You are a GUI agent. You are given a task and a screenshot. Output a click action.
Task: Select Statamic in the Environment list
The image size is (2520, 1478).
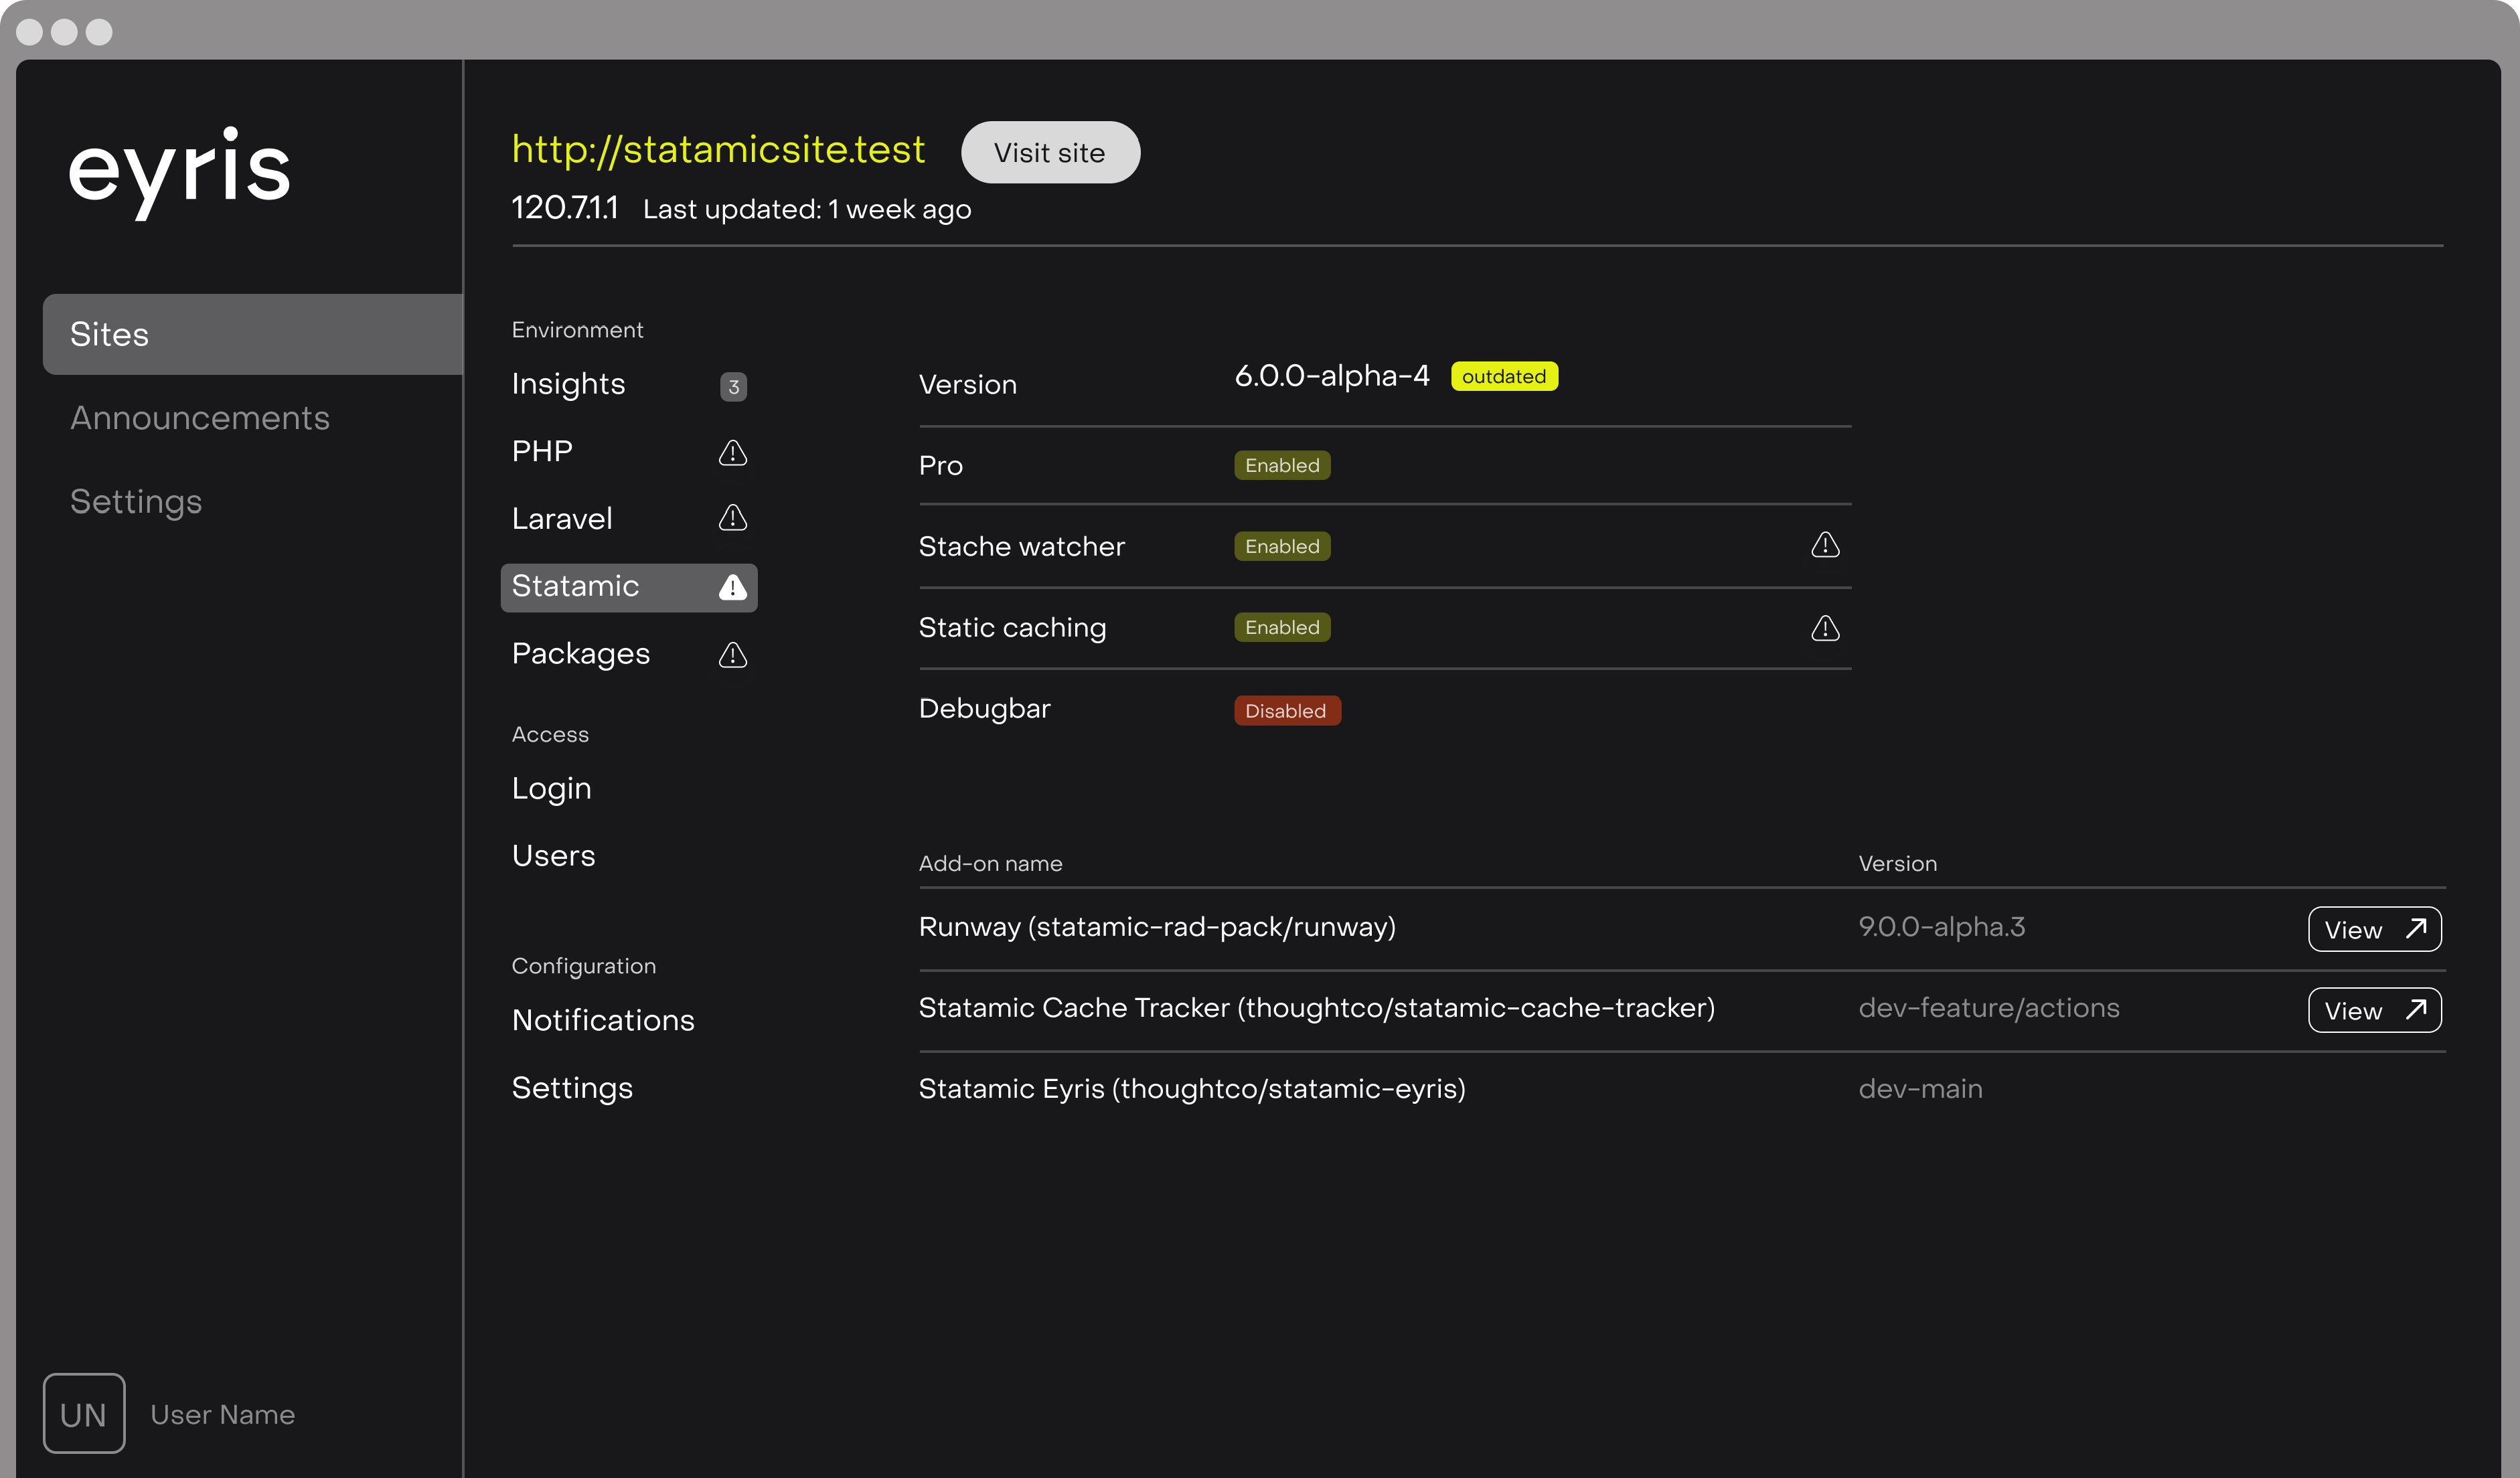576,586
